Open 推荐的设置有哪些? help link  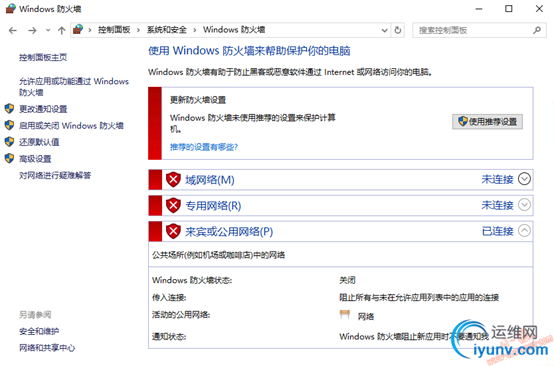(x=204, y=147)
